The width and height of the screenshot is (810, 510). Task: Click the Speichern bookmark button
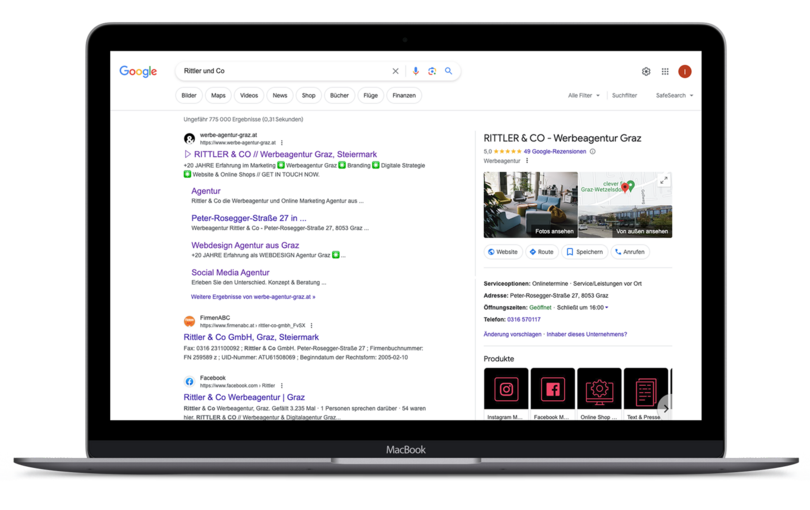click(584, 252)
